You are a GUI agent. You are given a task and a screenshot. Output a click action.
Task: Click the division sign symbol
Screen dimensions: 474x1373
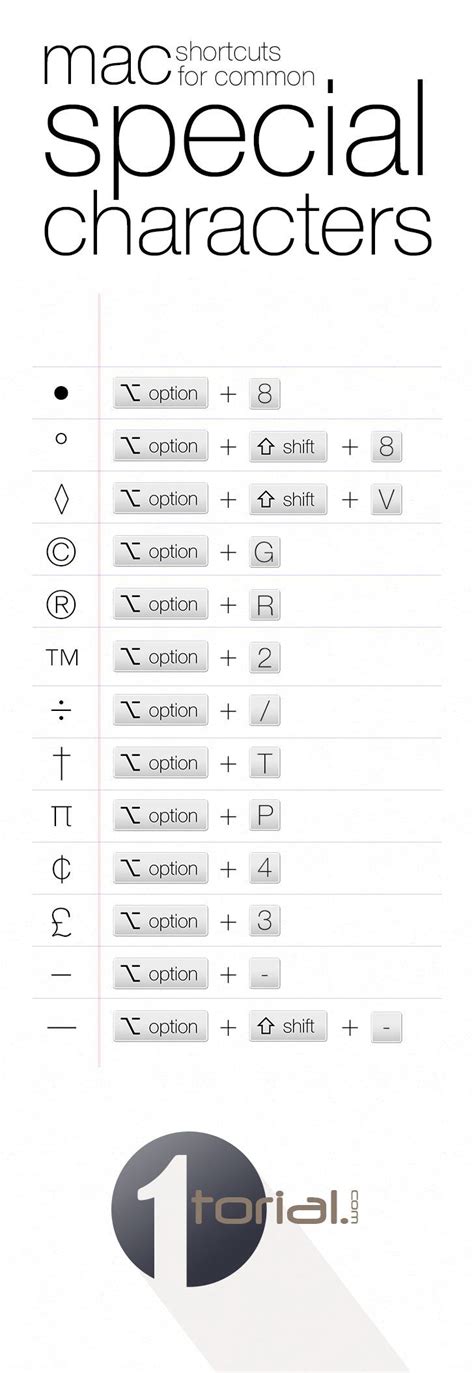(x=61, y=711)
